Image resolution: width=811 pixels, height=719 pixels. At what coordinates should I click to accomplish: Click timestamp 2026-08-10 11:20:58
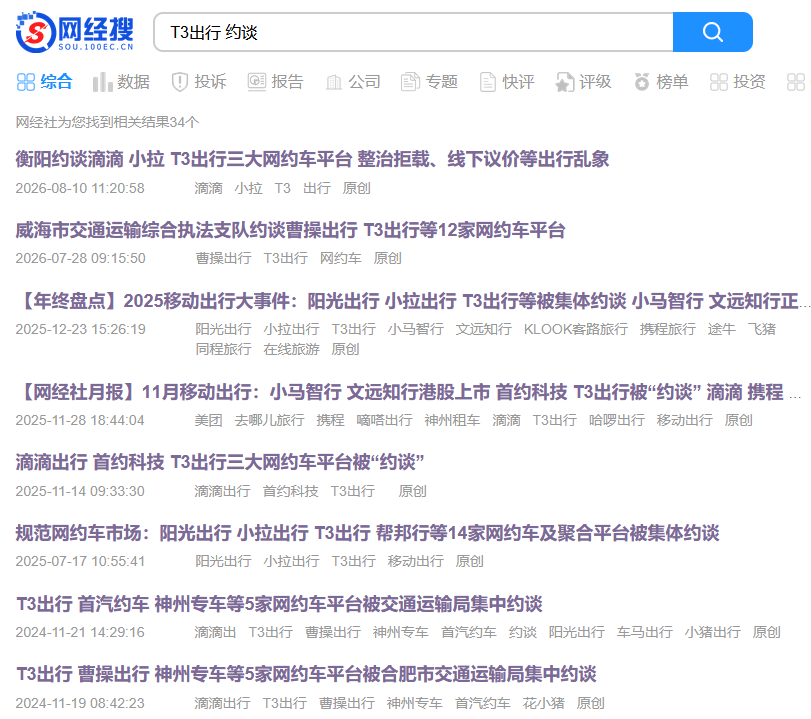(x=80, y=188)
